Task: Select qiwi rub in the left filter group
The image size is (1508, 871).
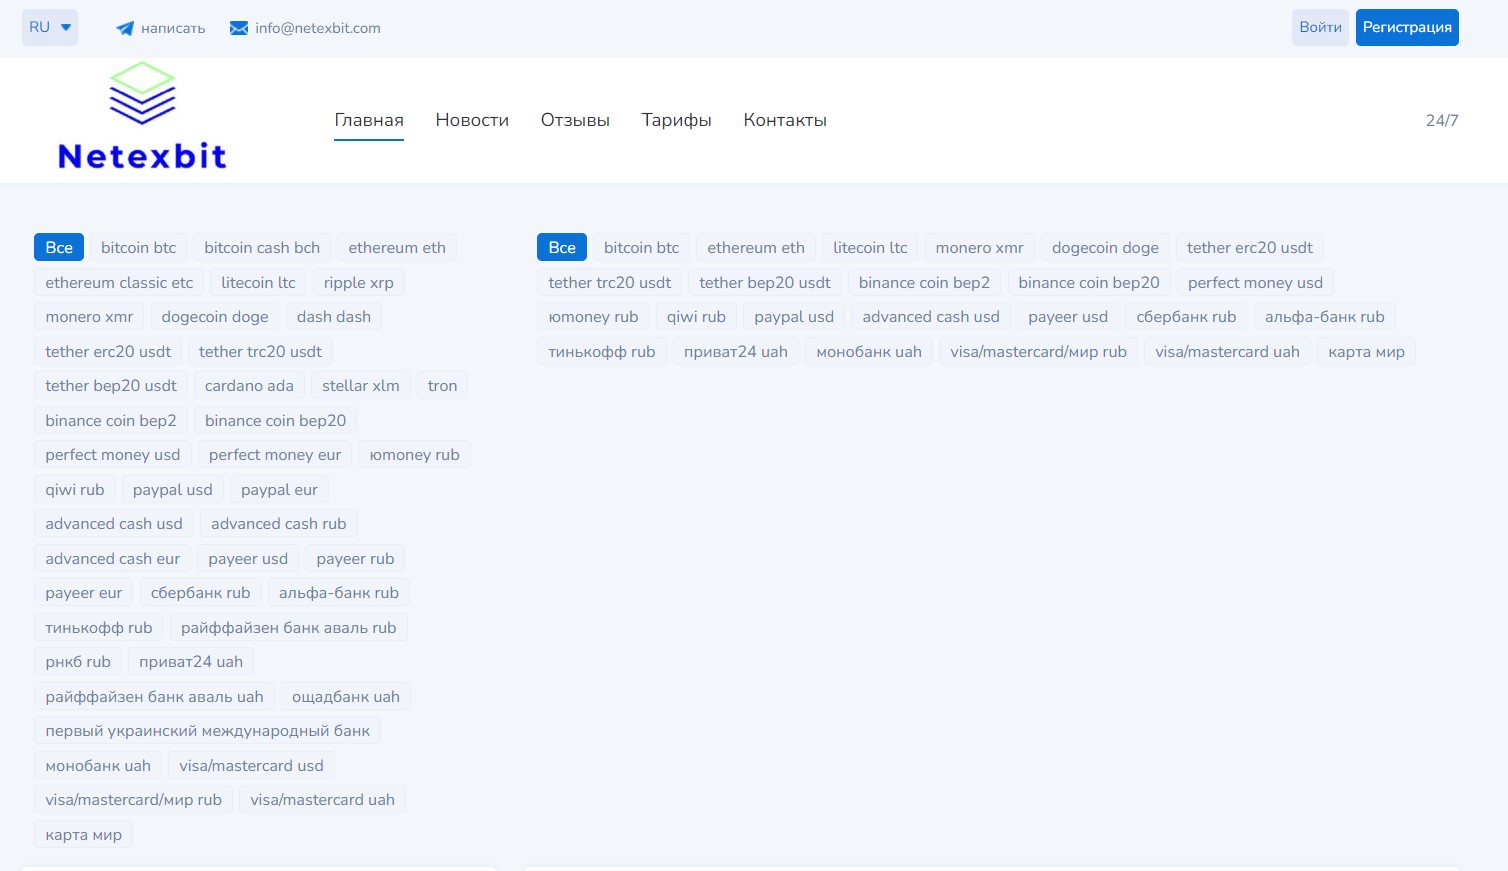Action: pyautogui.click(x=75, y=490)
